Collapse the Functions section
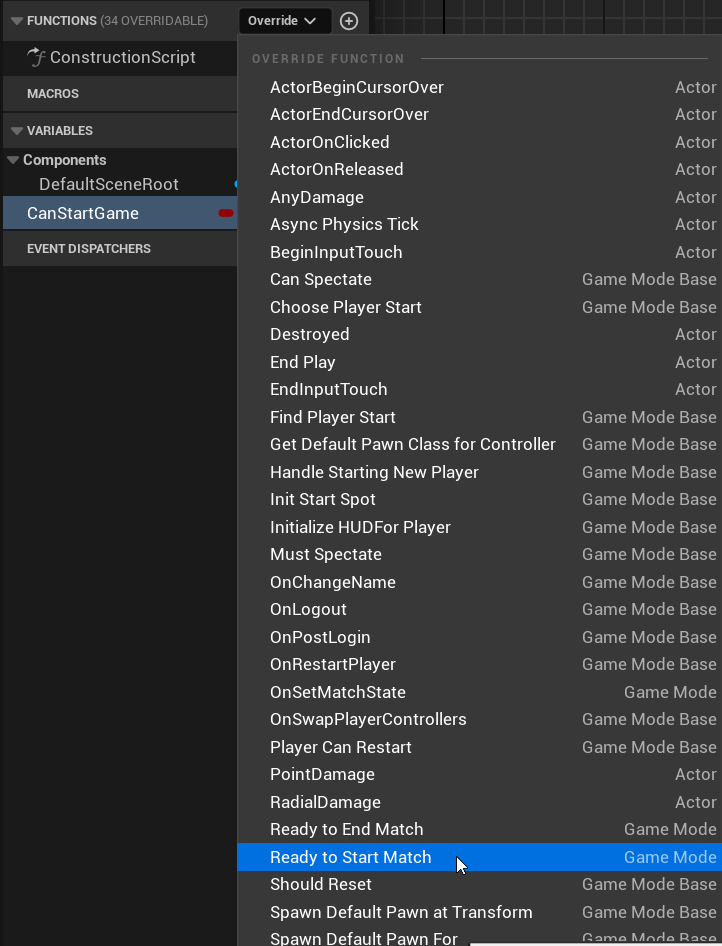 click(16, 21)
